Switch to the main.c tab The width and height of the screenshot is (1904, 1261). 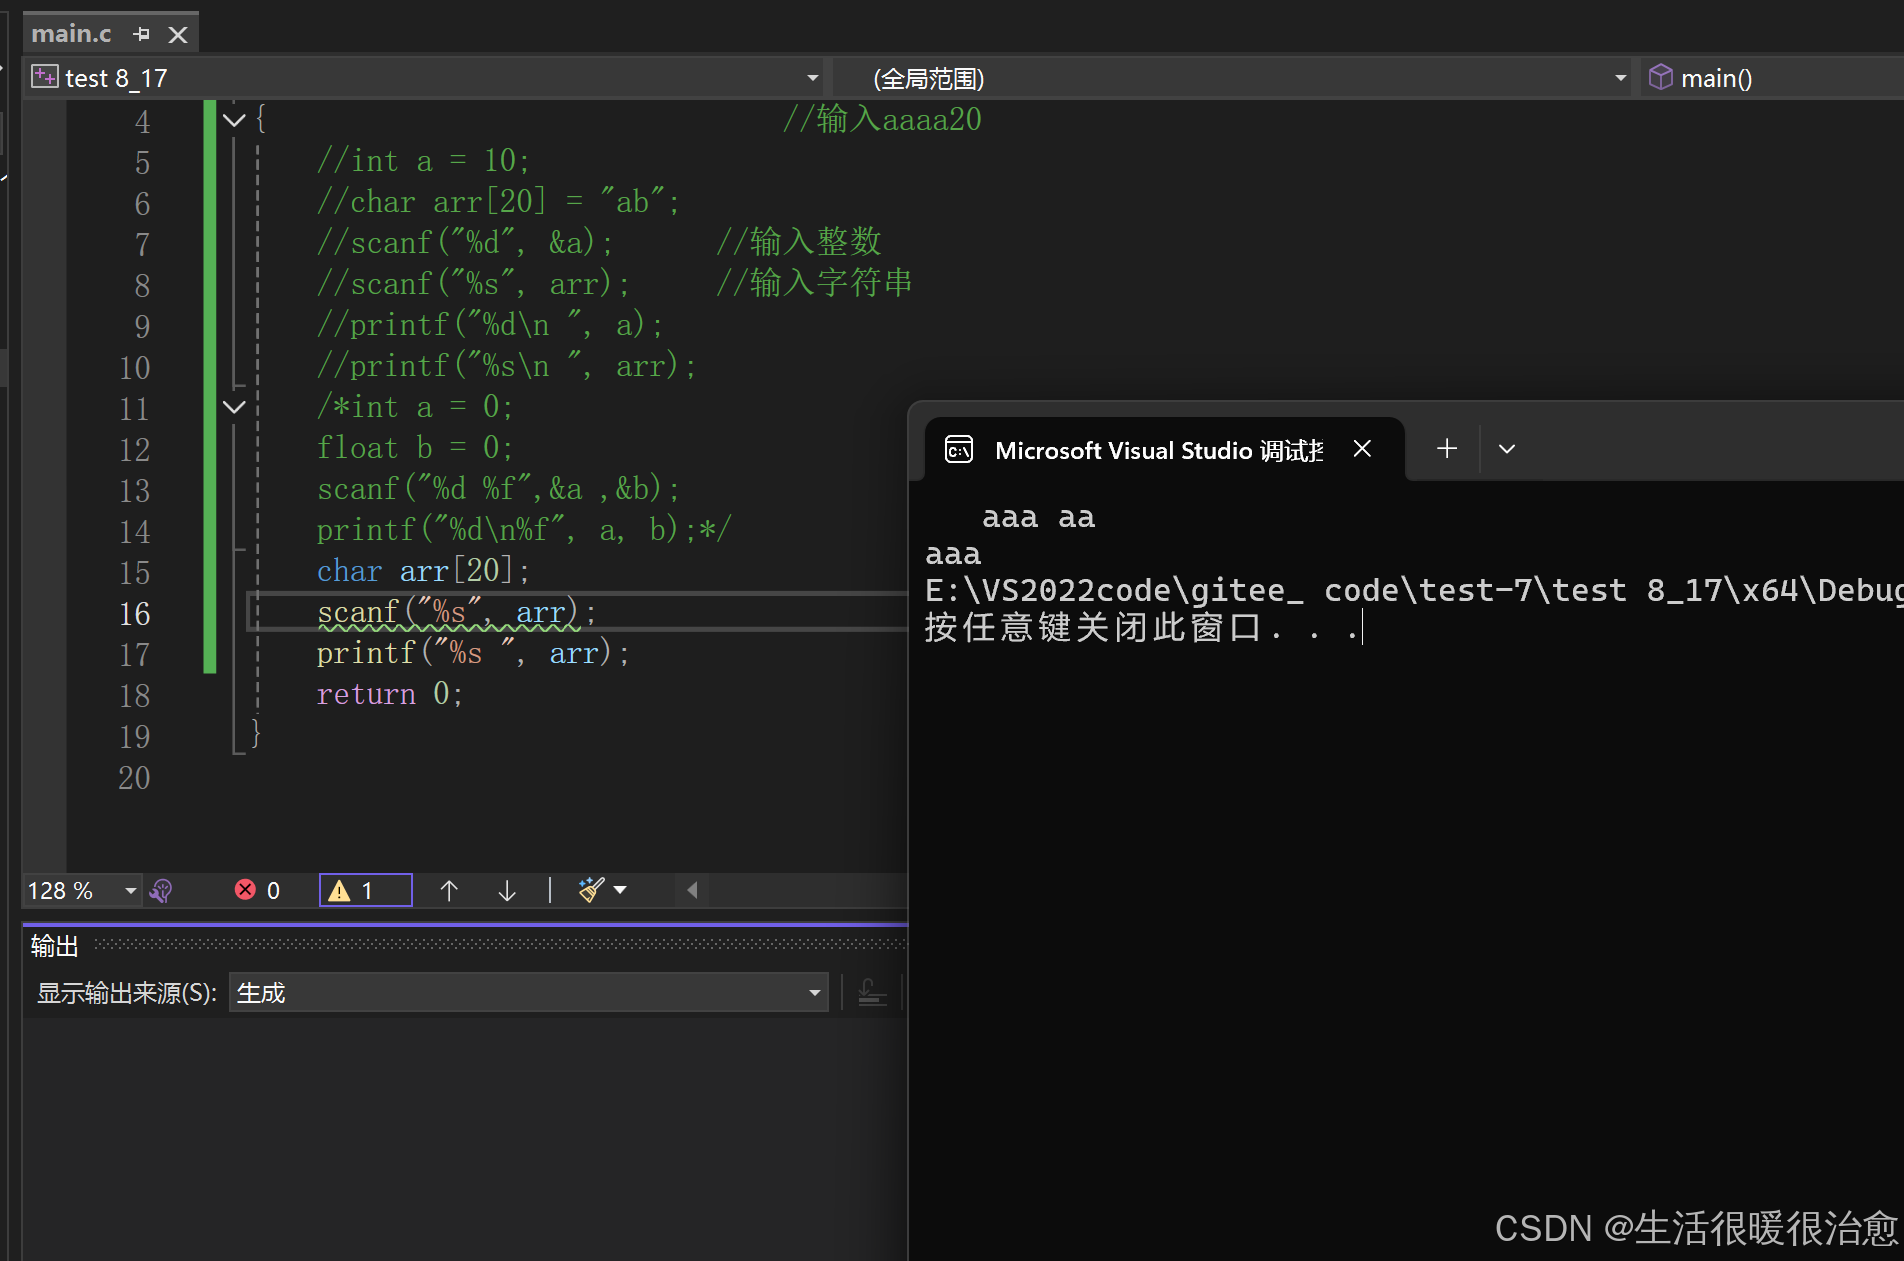pos(71,34)
